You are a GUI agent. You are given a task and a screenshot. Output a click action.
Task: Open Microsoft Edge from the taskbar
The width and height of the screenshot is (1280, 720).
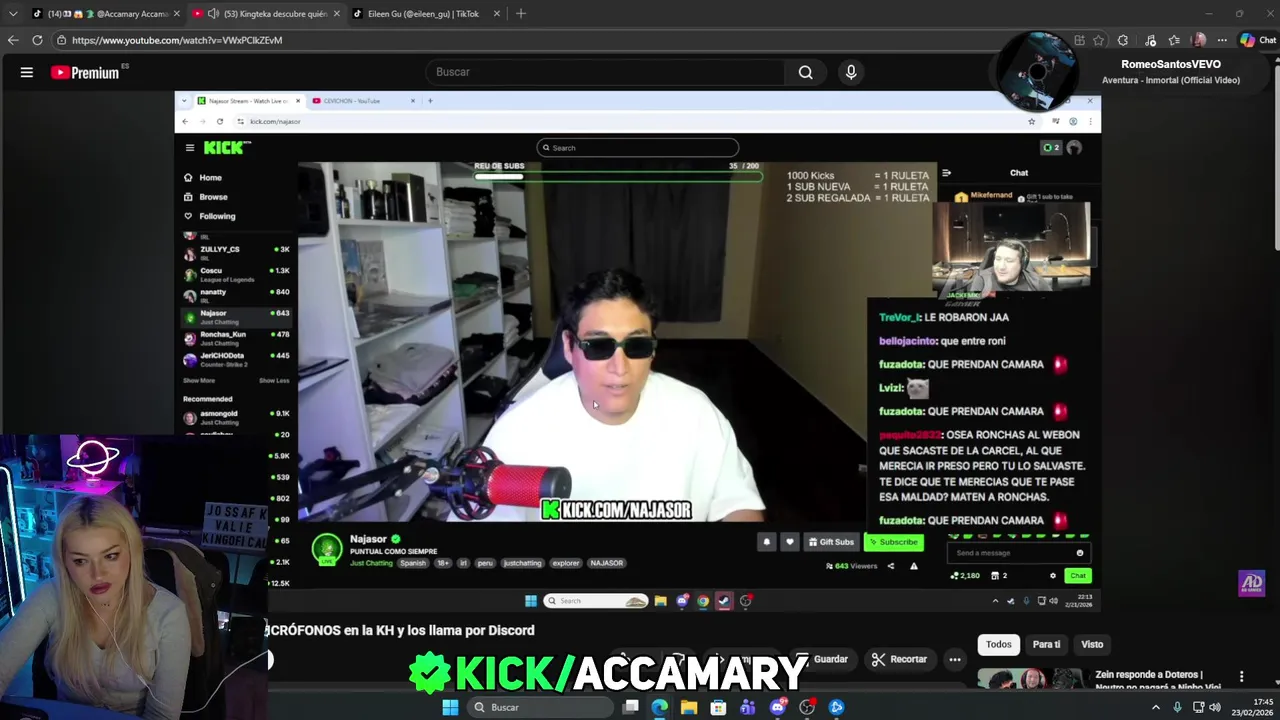(660, 707)
